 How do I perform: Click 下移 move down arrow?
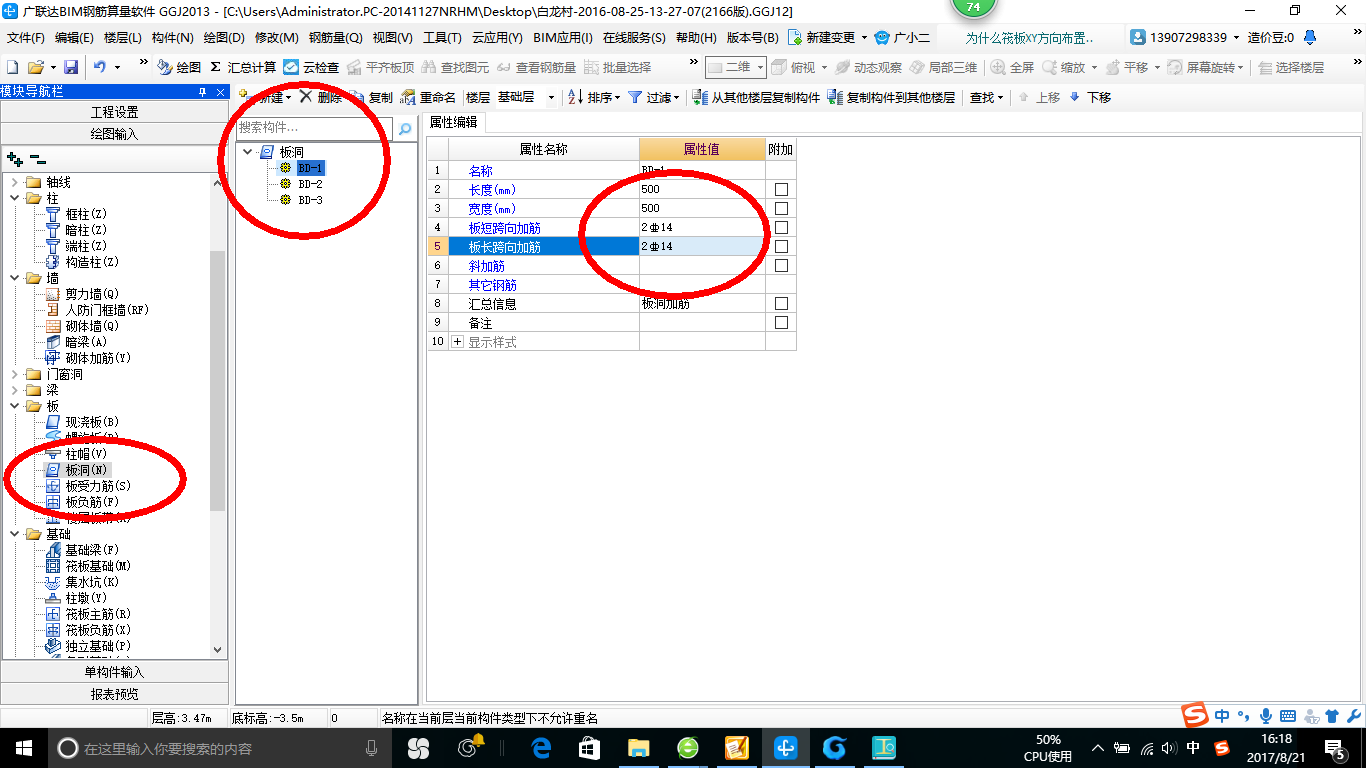1090,97
